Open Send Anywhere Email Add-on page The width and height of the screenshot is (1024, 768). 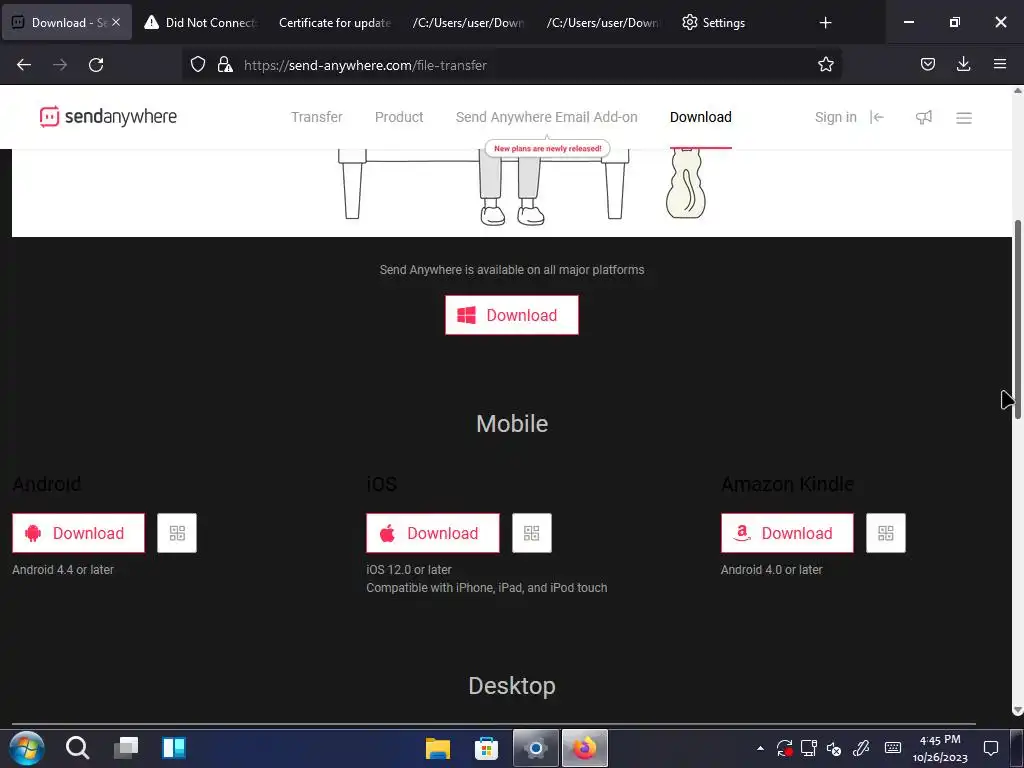tap(547, 118)
